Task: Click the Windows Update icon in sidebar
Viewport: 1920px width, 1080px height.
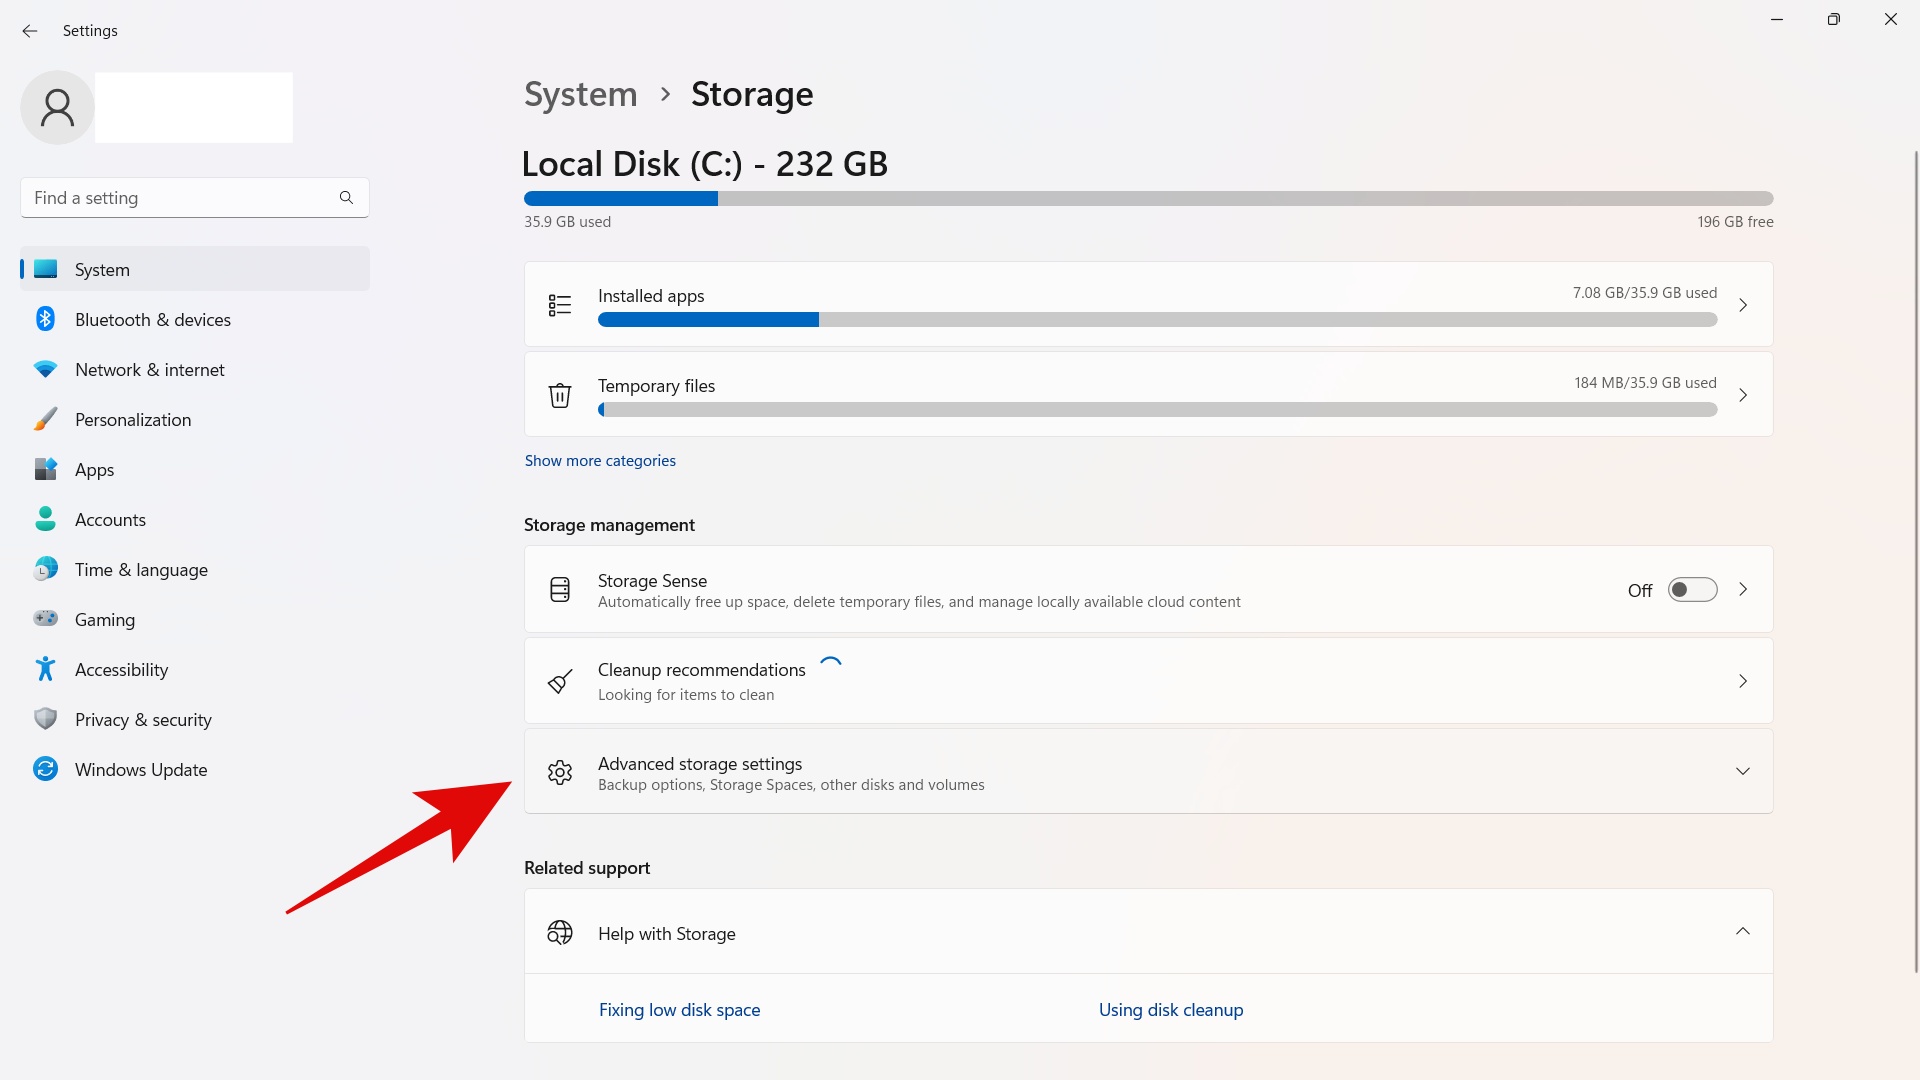Action: click(45, 769)
